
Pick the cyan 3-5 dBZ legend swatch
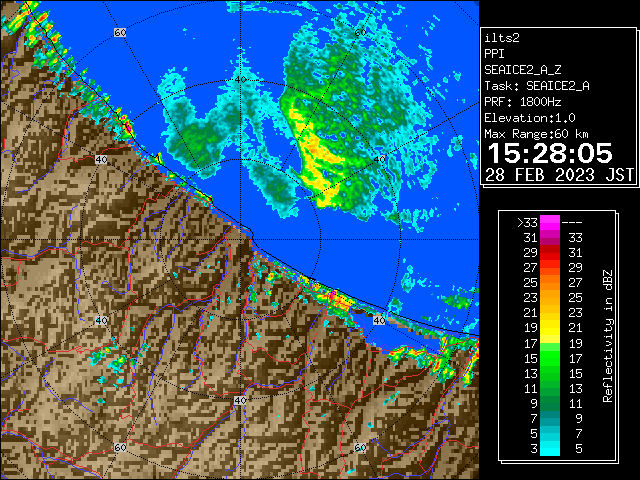coord(550,448)
